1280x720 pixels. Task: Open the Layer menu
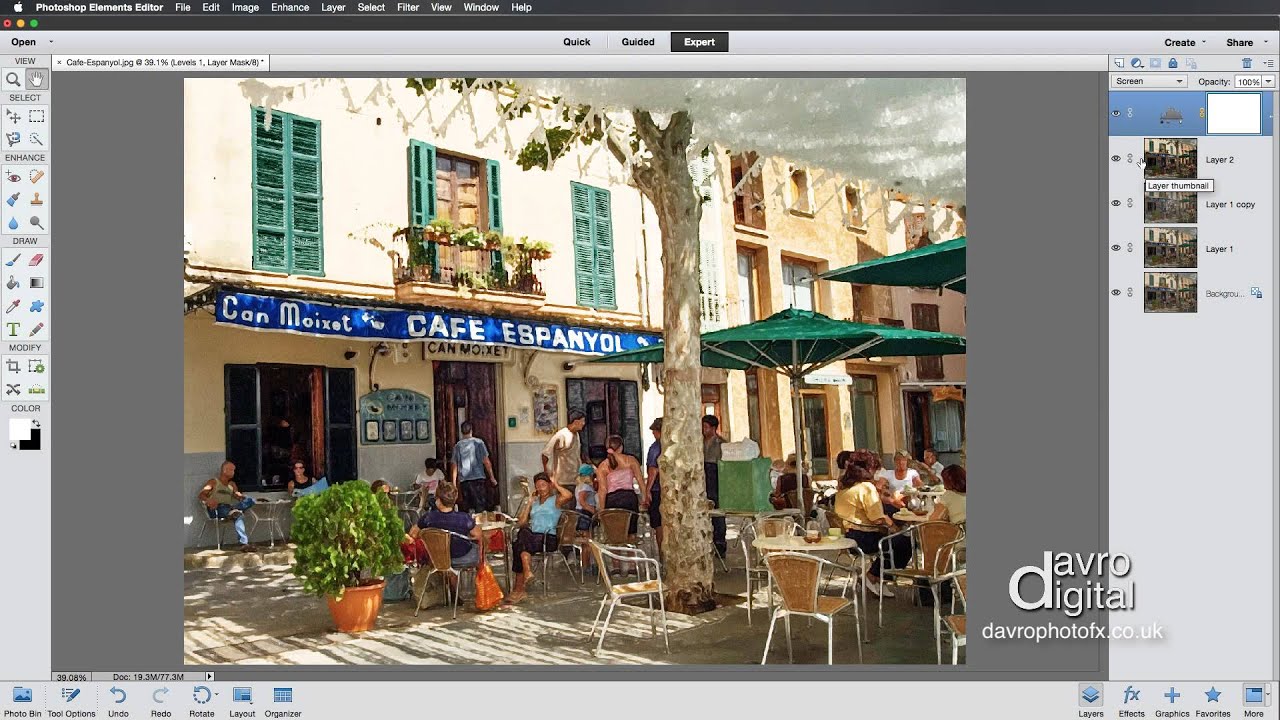pos(333,7)
